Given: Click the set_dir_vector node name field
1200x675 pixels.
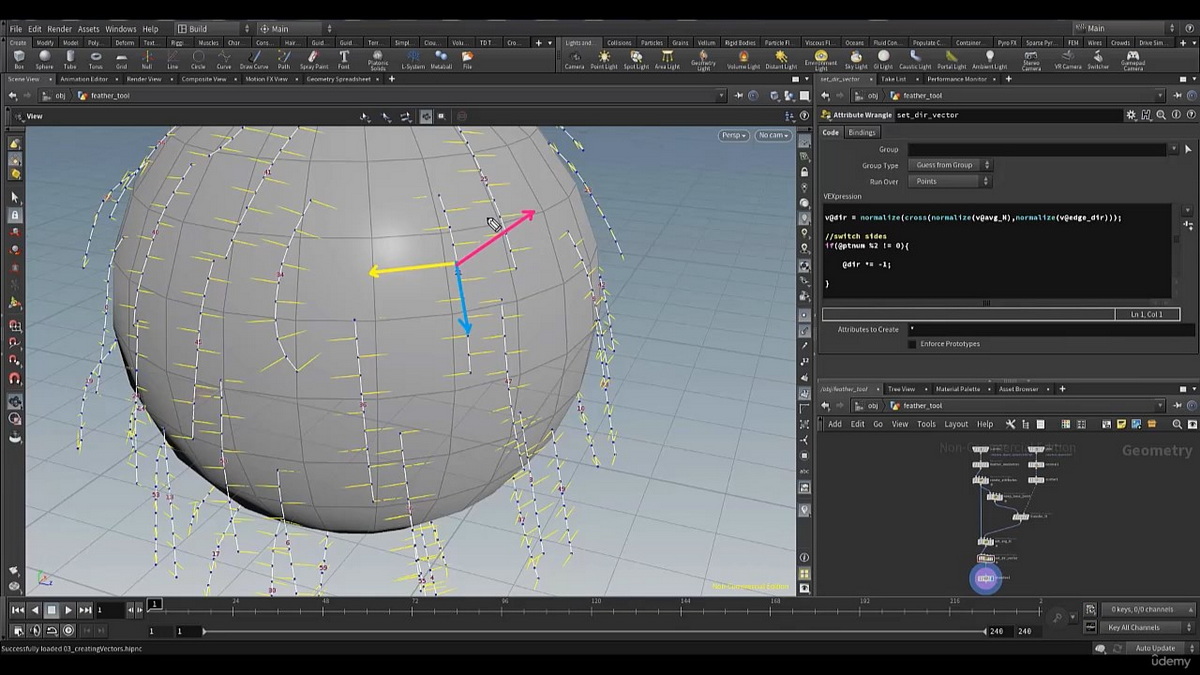Looking at the screenshot, I should click(1008, 115).
